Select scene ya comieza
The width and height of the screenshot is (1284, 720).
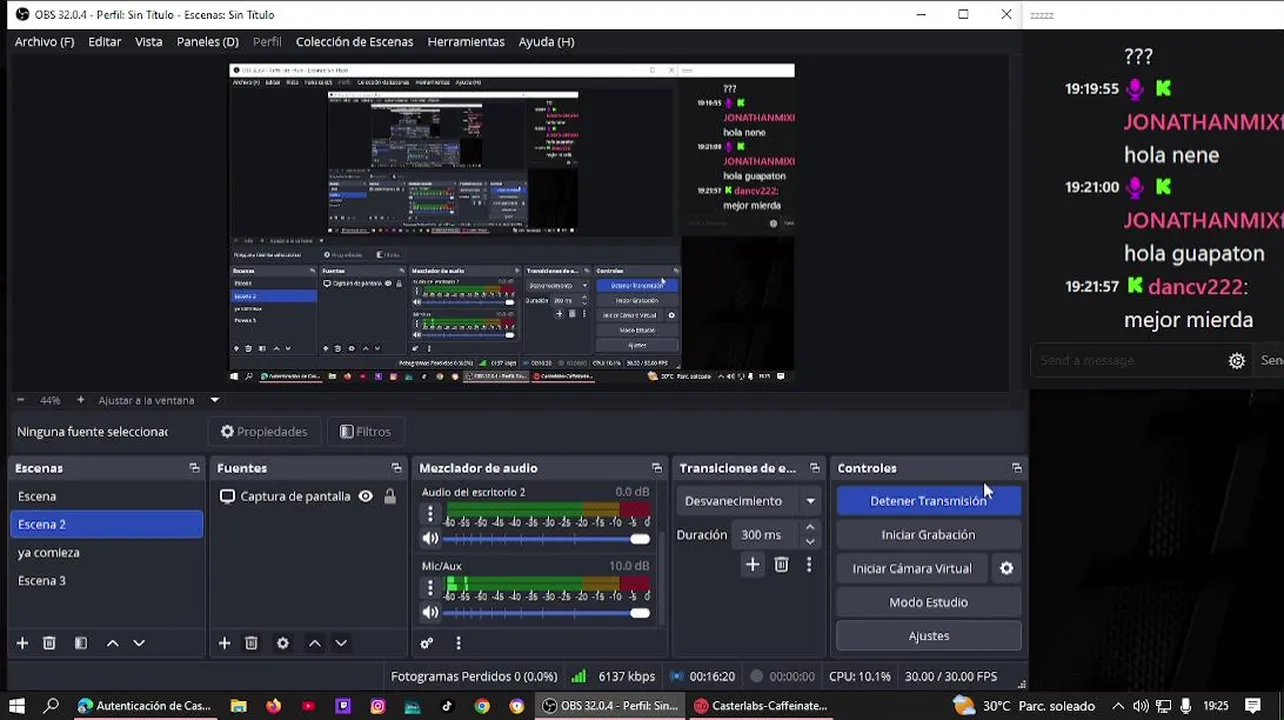(106, 552)
